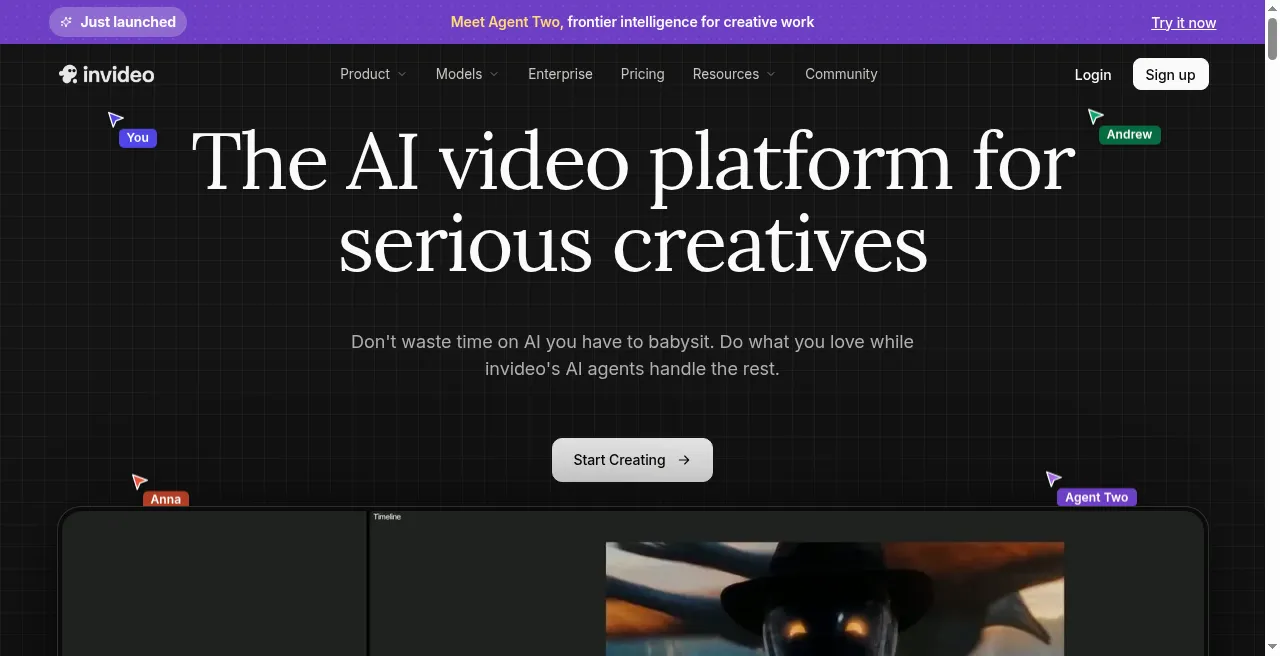The image size is (1280, 656).
Task: Open the Resources dropdown menu
Action: pos(734,74)
